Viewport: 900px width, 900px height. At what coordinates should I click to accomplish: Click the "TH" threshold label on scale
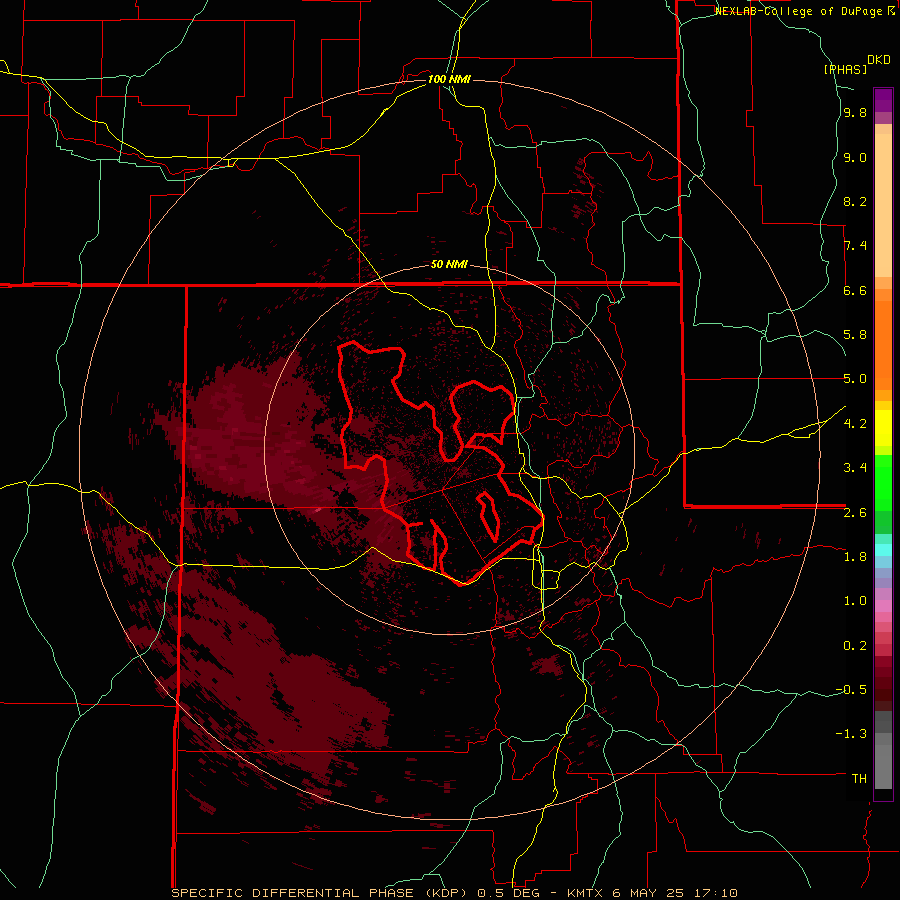(859, 779)
